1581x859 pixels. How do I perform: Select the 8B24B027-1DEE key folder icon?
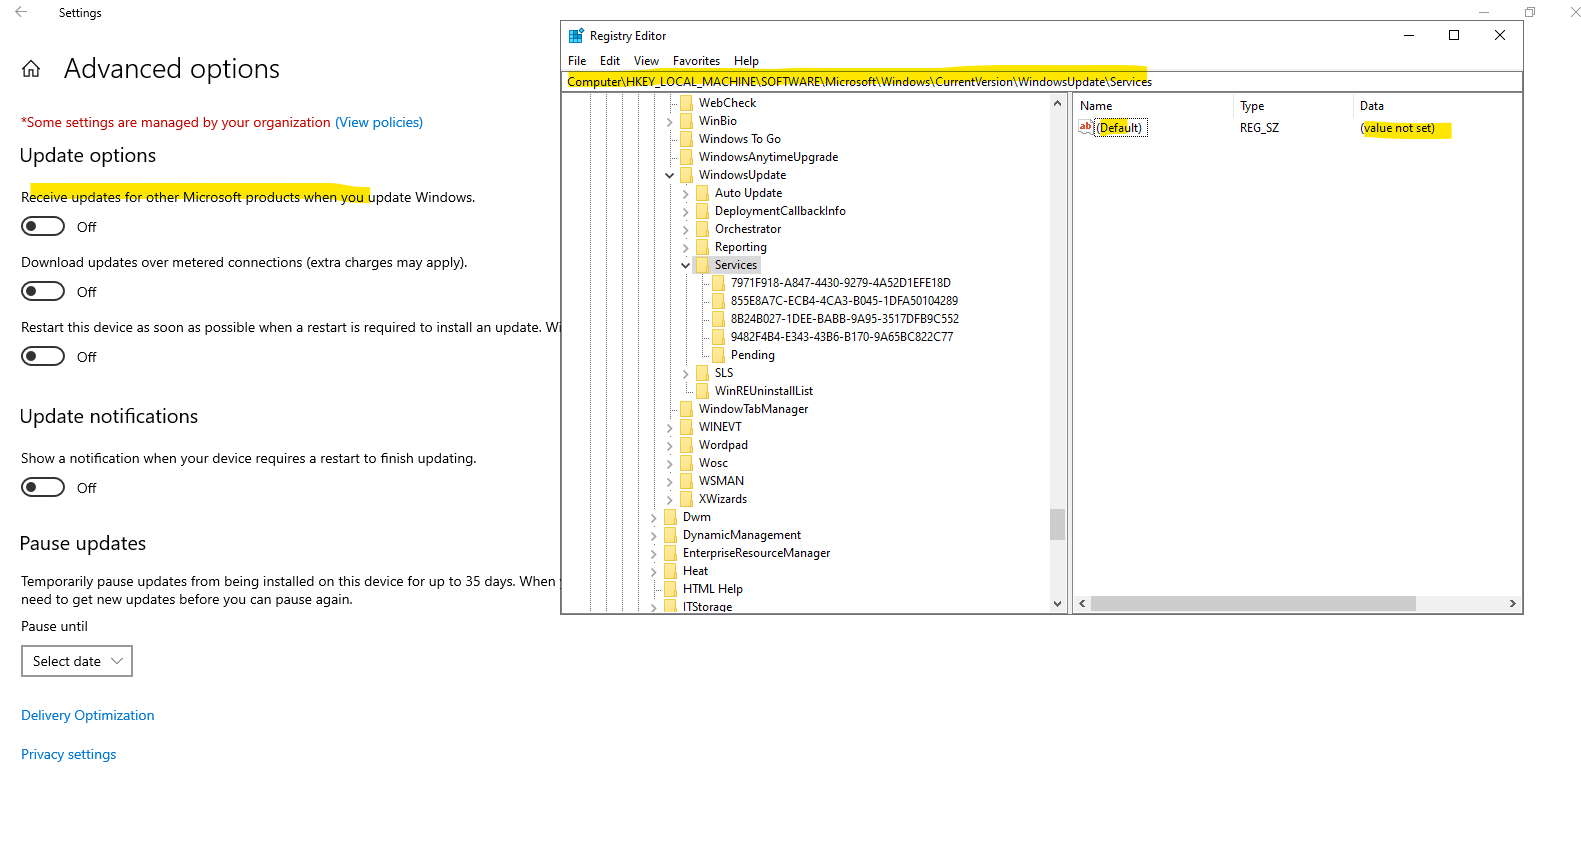(x=718, y=319)
